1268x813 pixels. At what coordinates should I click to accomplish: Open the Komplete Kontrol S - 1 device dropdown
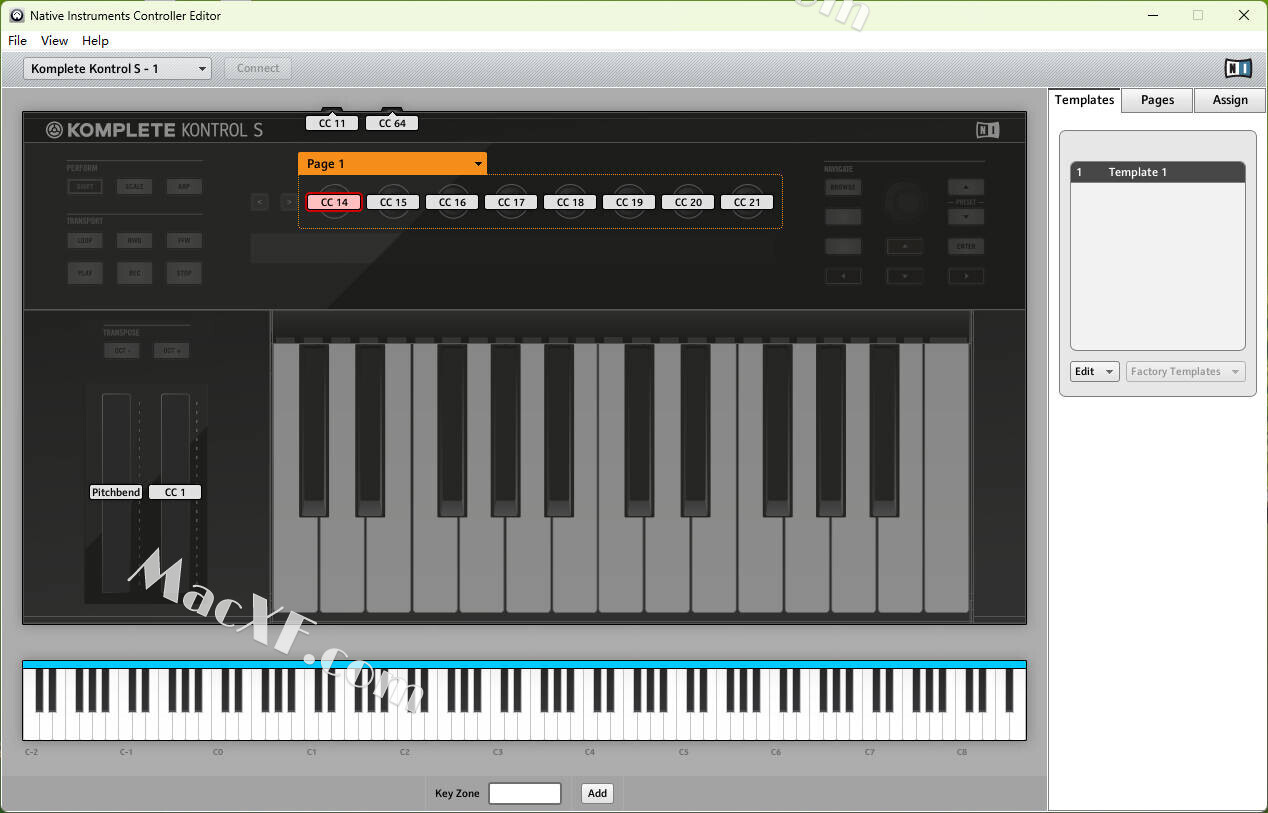[118, 69]
